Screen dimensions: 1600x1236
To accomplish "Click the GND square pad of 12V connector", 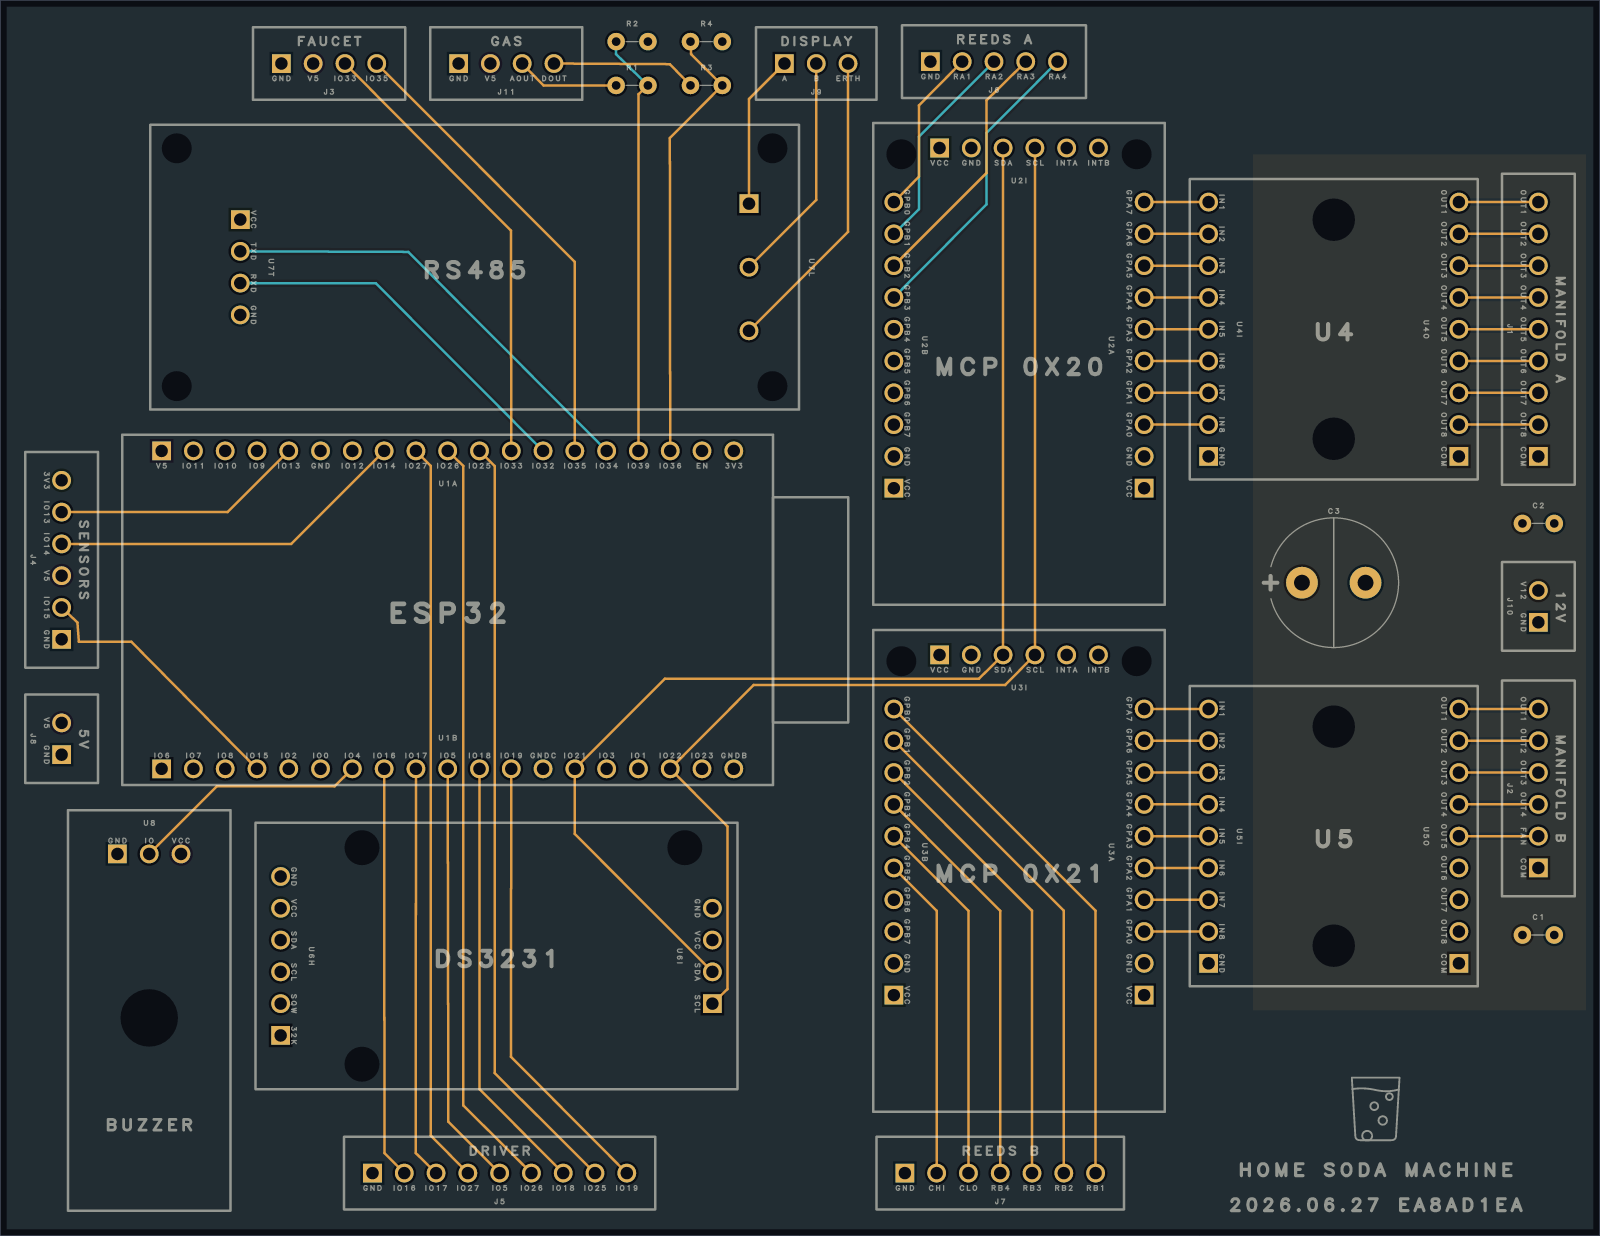I will [1539, 622].
